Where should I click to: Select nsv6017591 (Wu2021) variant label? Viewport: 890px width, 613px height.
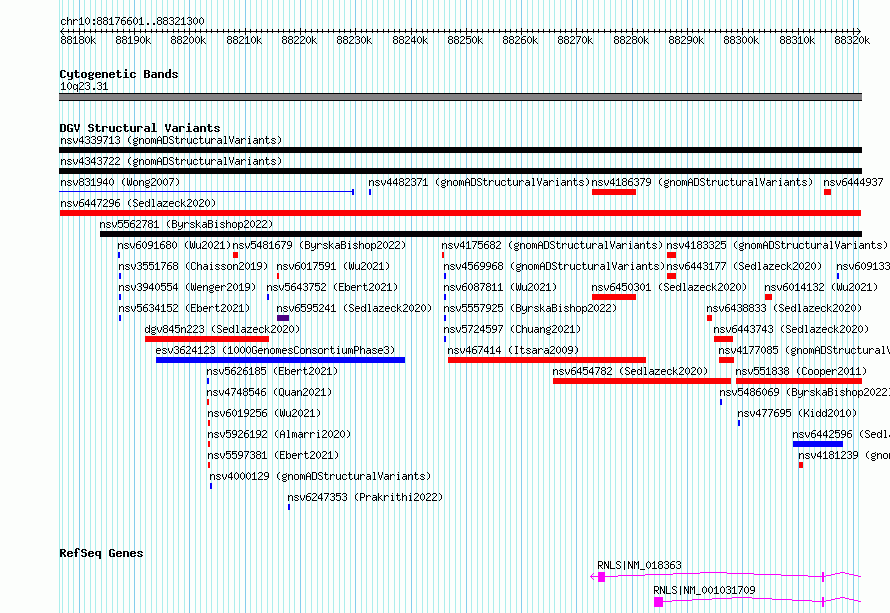(333, 266)
